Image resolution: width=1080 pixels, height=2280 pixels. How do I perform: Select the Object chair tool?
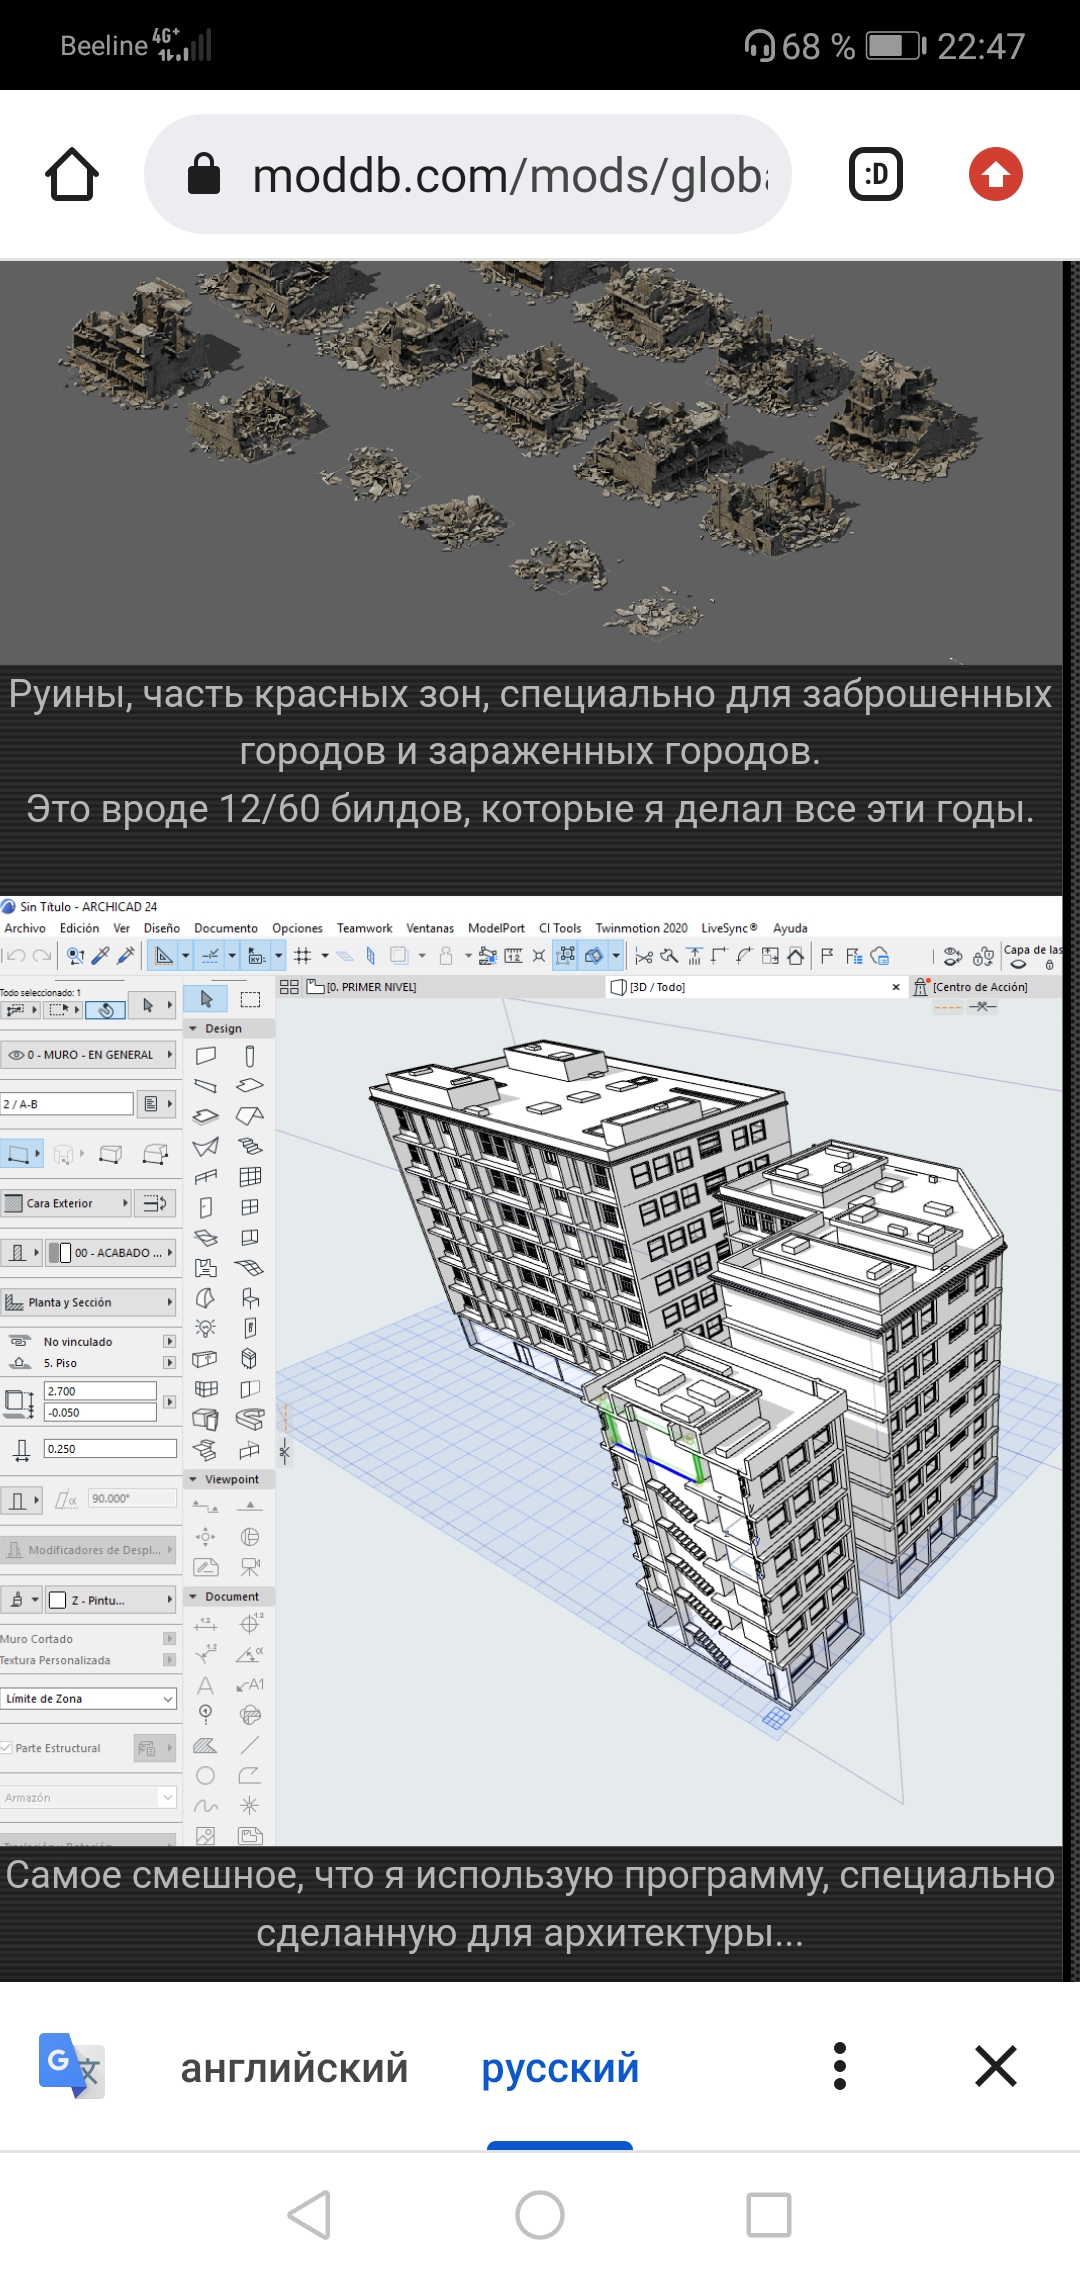pos(250,1298)
